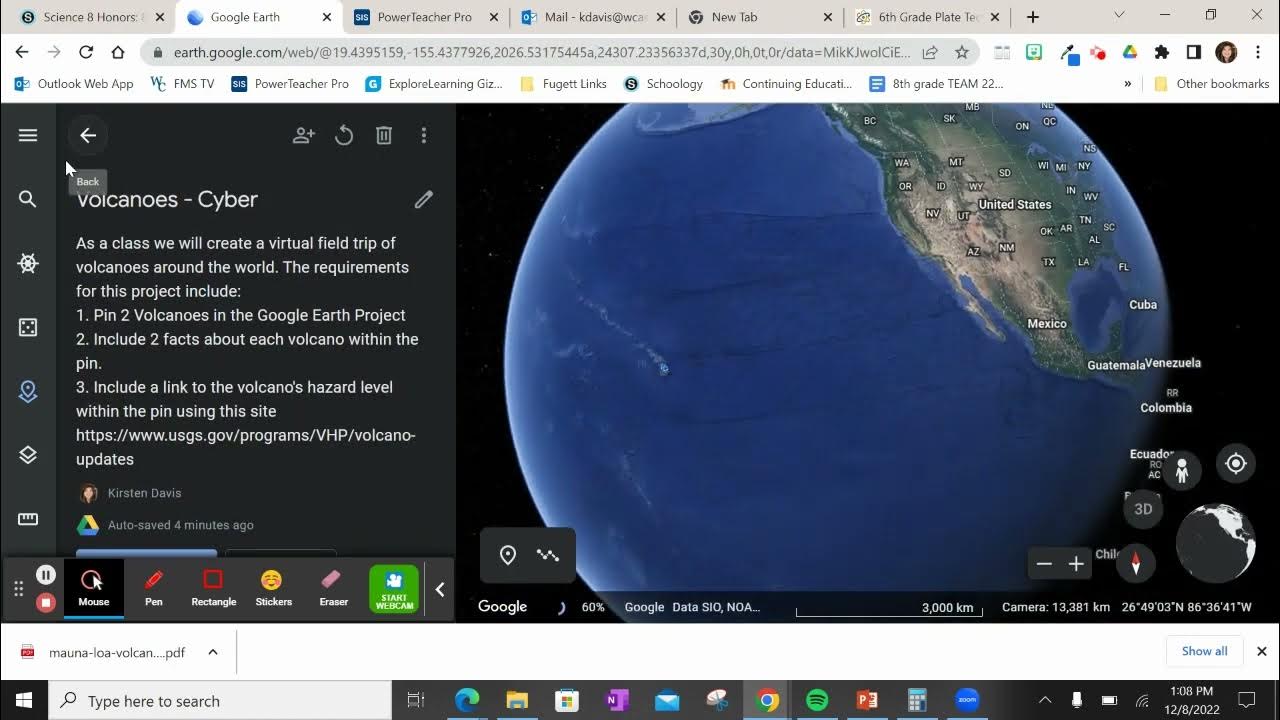Fly to my location target icon
1280x720 pixels.
[x=1236, y=463]
